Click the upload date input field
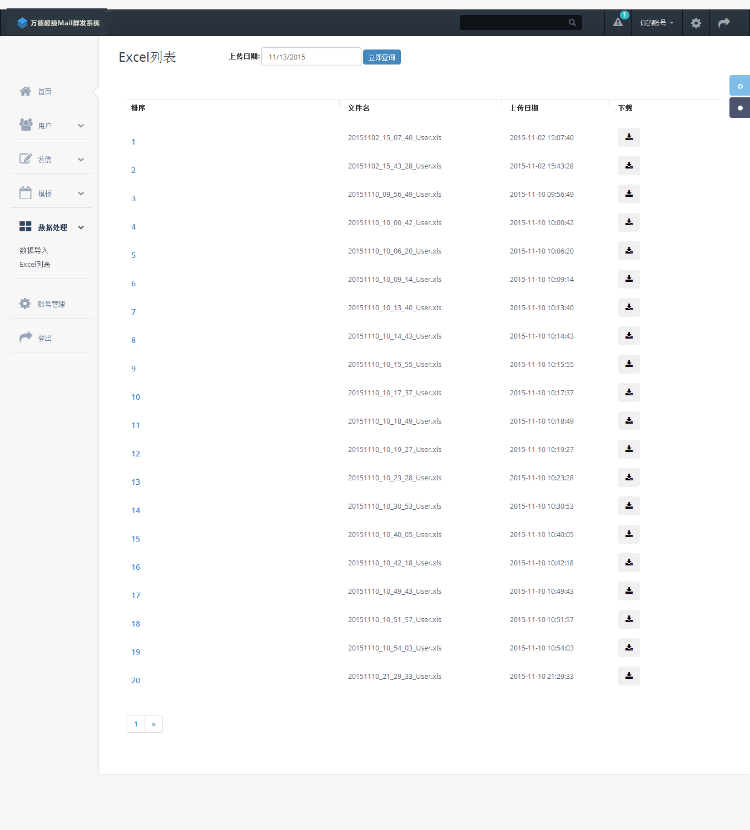 311,57
